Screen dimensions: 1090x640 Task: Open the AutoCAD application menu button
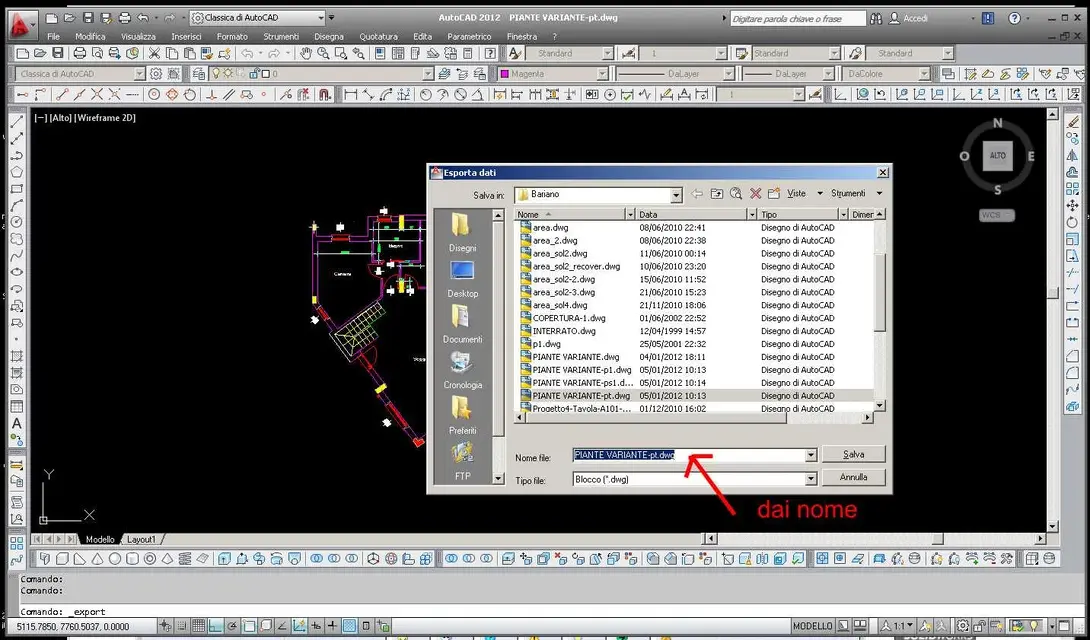pos(22,25)
